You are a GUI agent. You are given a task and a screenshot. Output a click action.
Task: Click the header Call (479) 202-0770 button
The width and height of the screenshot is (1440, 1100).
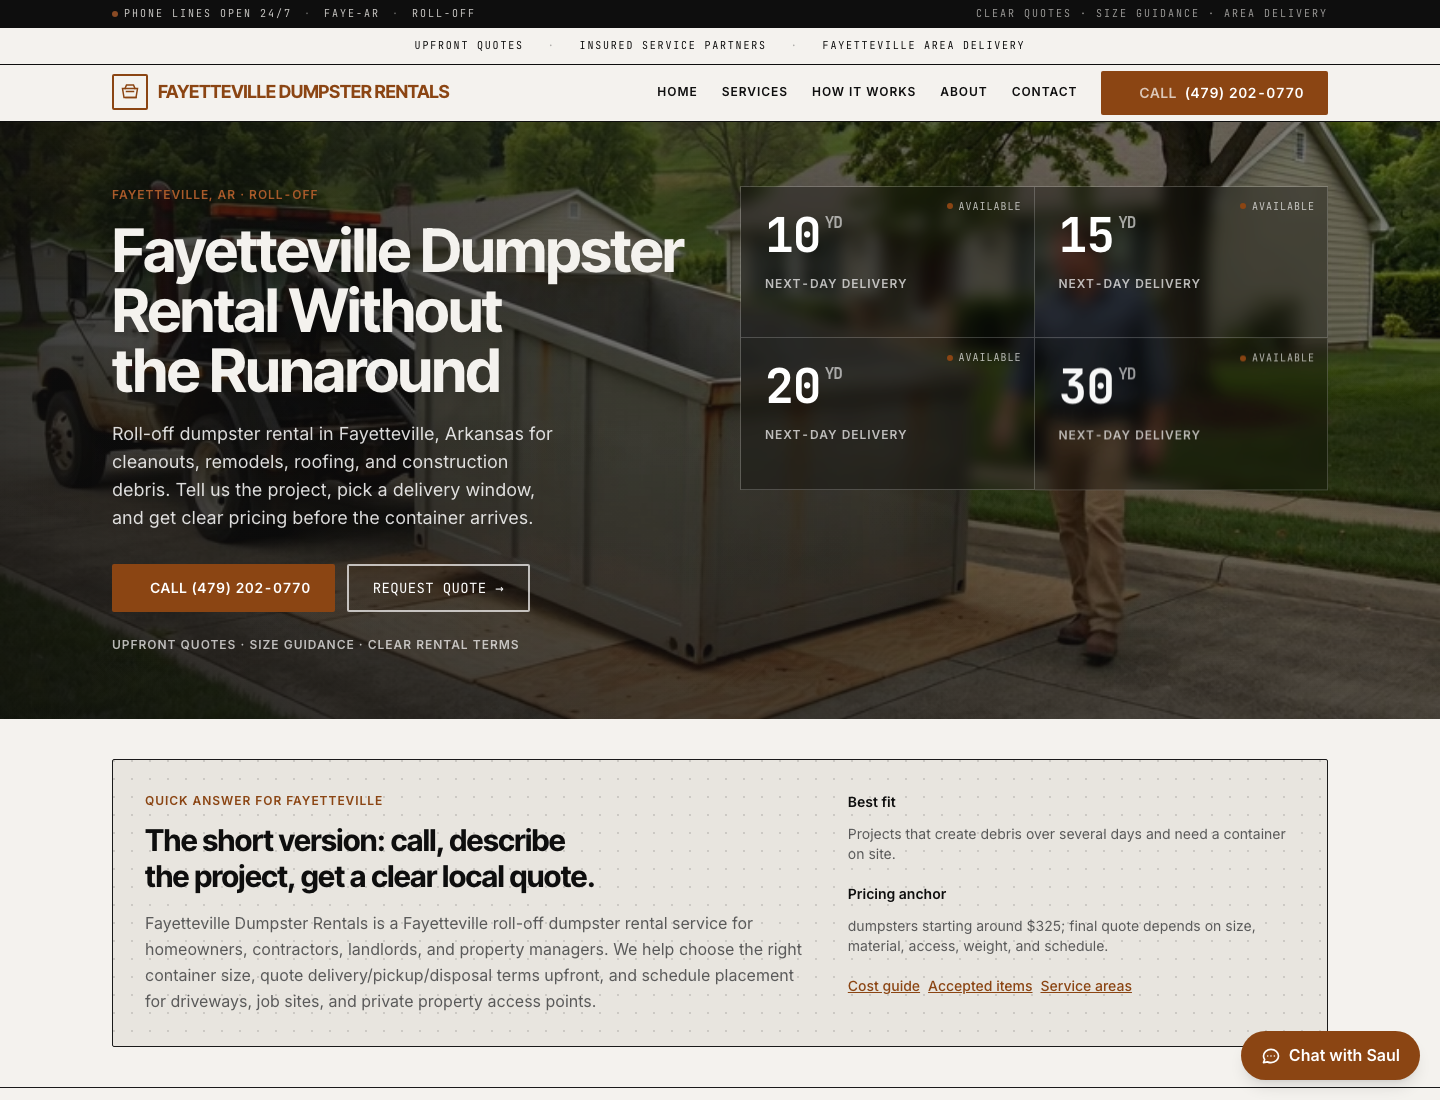point(1214,93)
